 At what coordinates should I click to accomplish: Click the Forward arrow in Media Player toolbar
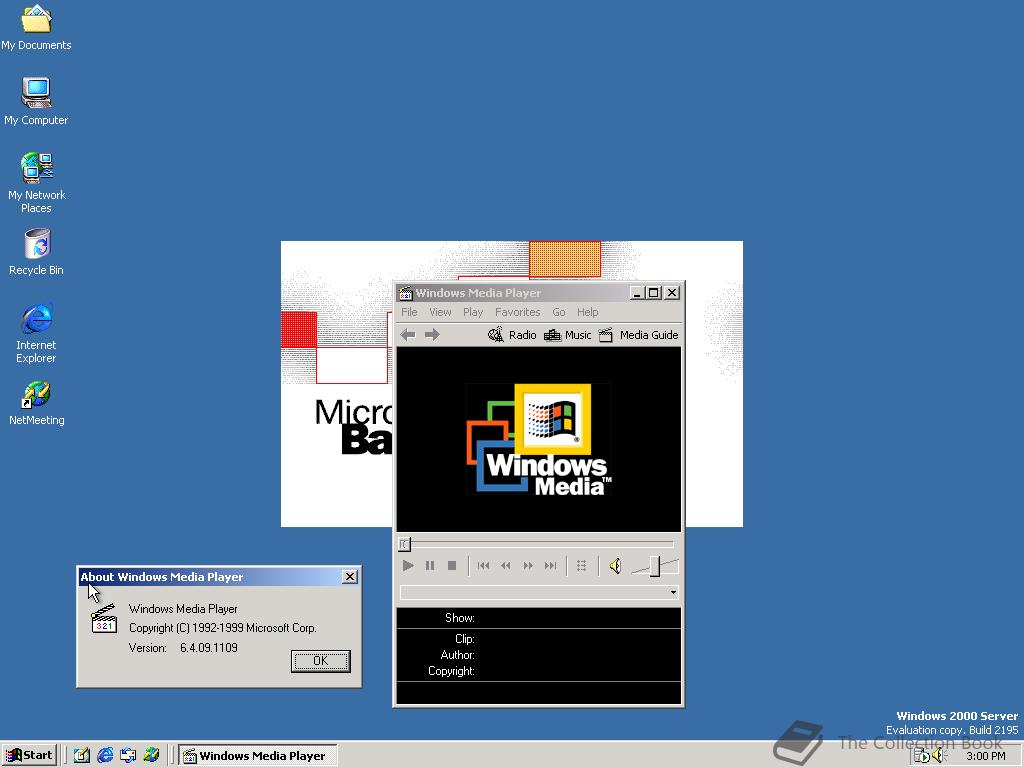tap(432, 335)
